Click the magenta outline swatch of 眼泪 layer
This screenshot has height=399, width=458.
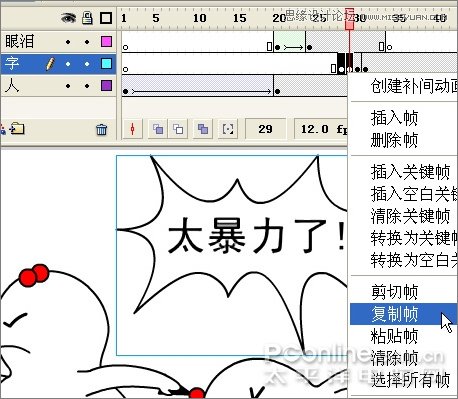point(106,42)
